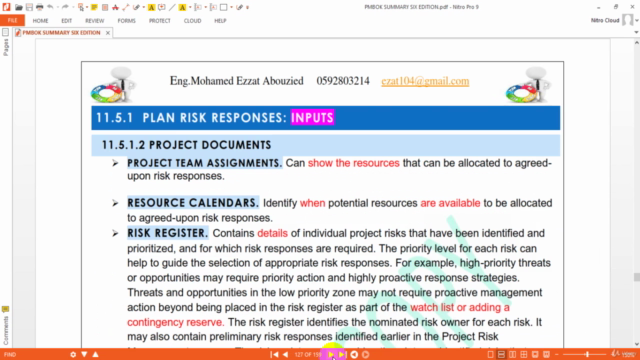640x360 pixels.
Task: Open the dropdown next to the rectangle tool
Action: tap(231, 7)
